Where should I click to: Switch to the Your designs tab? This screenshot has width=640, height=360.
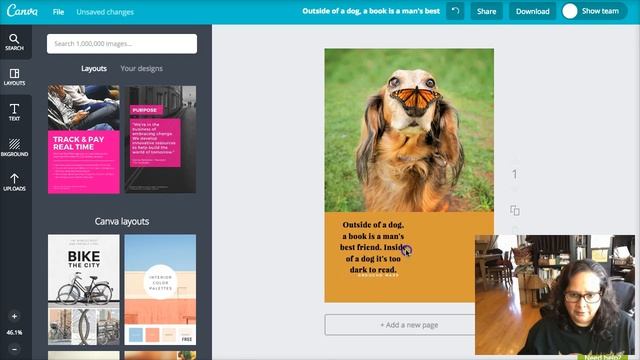[142, 69]
